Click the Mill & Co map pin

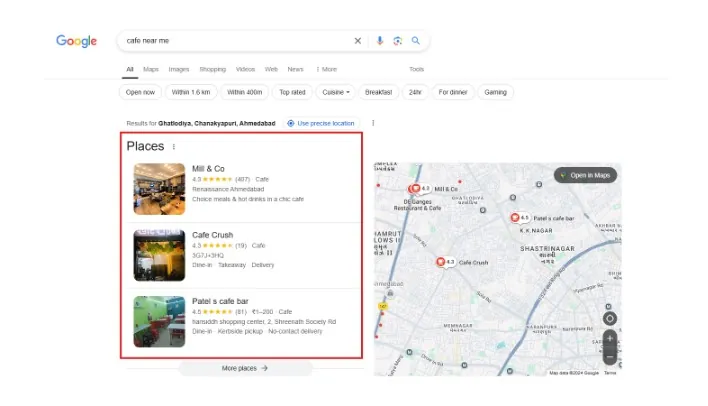(415, 188)
